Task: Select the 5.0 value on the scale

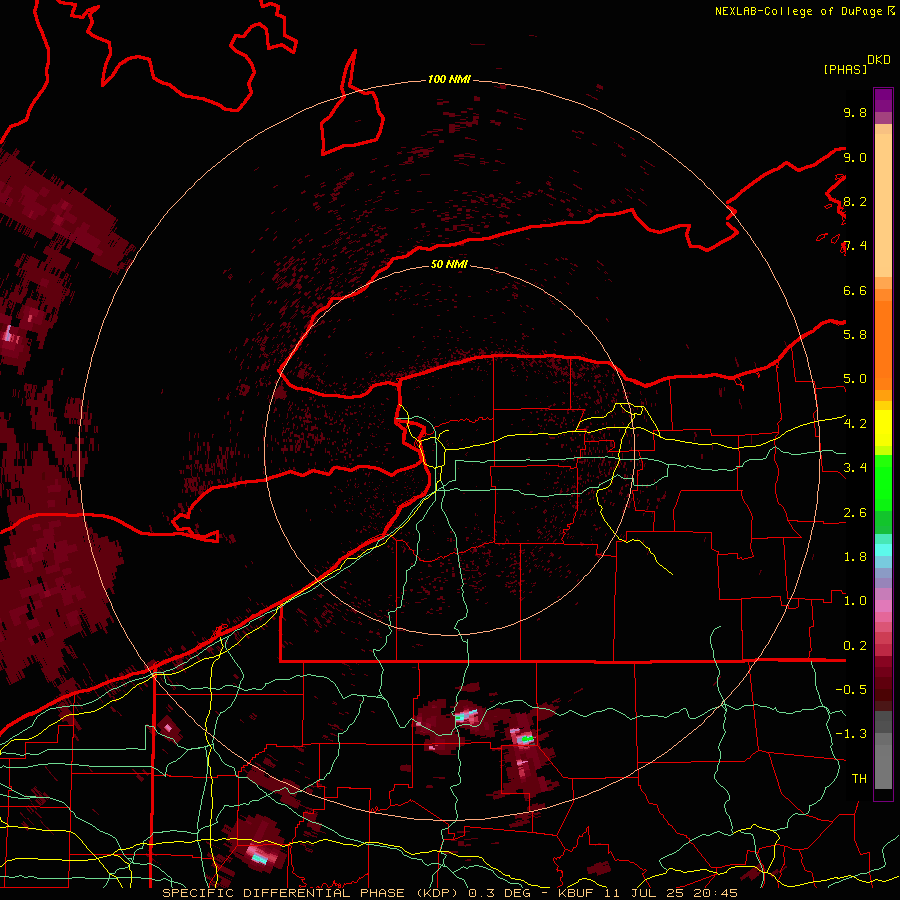Action: 855,379
